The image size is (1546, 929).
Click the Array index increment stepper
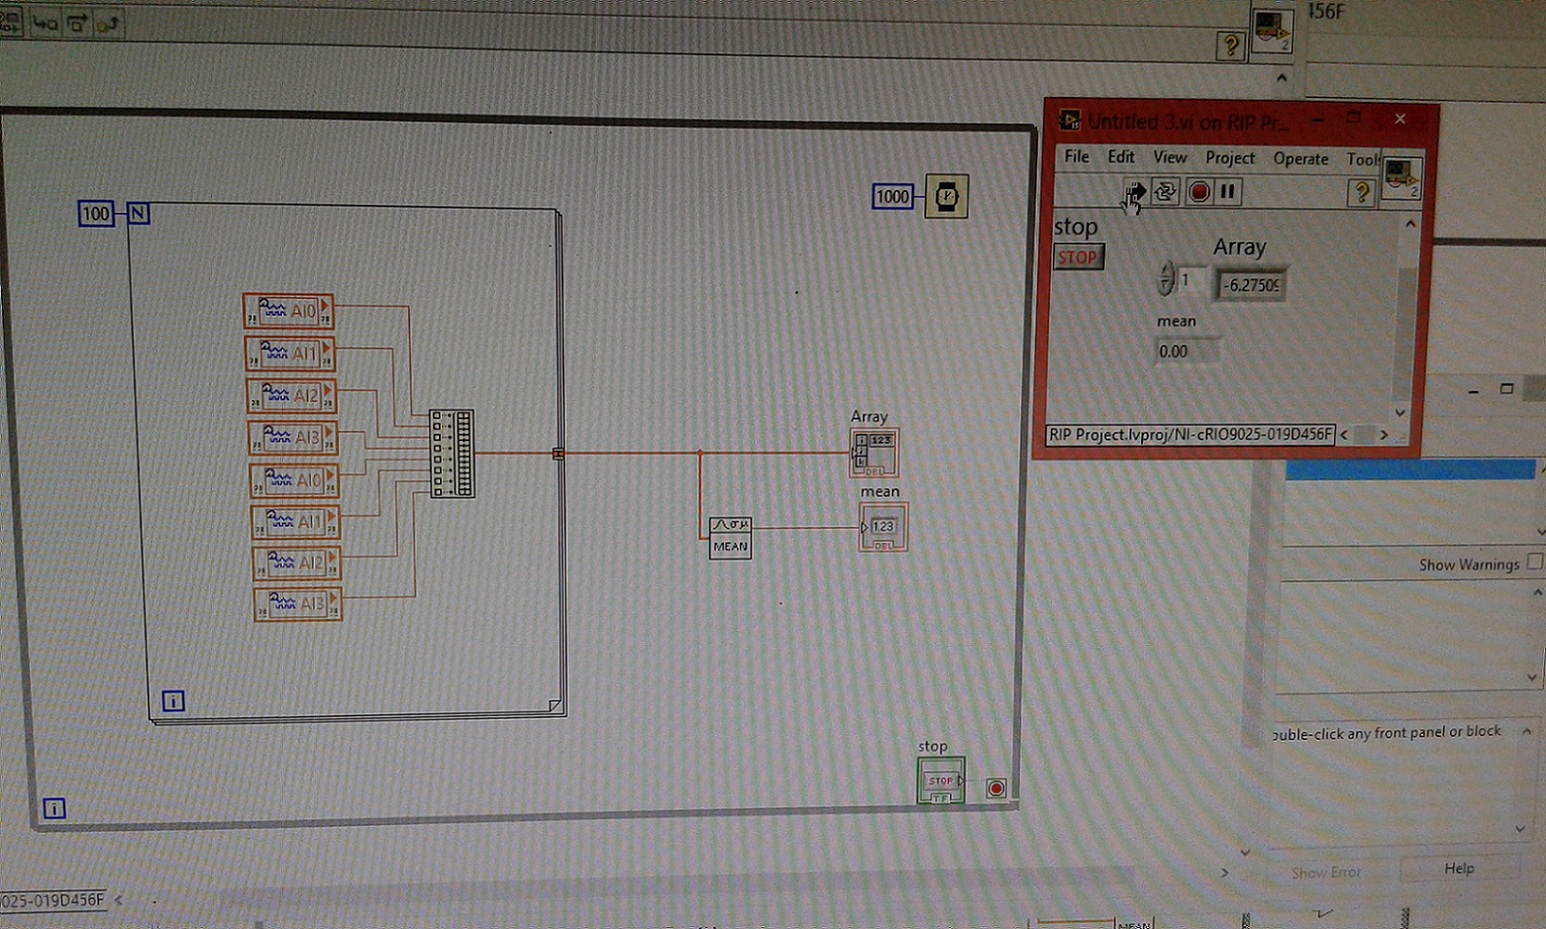tap(1166, 270)
